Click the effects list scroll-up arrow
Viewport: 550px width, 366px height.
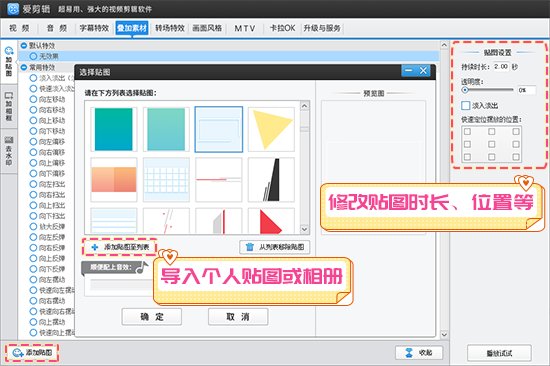point(444,45)
